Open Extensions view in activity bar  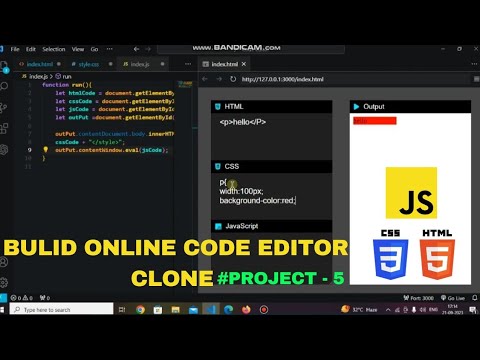(x=4, y=128)
